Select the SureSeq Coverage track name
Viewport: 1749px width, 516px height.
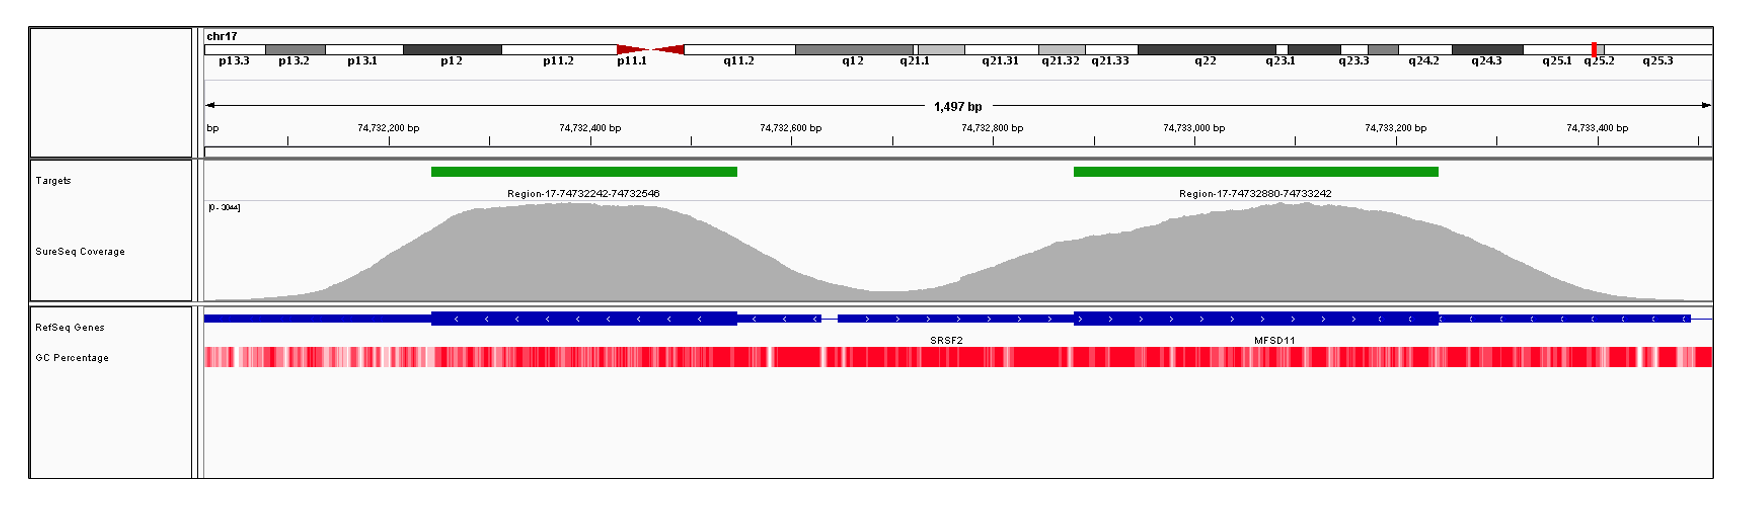(80, 252)
